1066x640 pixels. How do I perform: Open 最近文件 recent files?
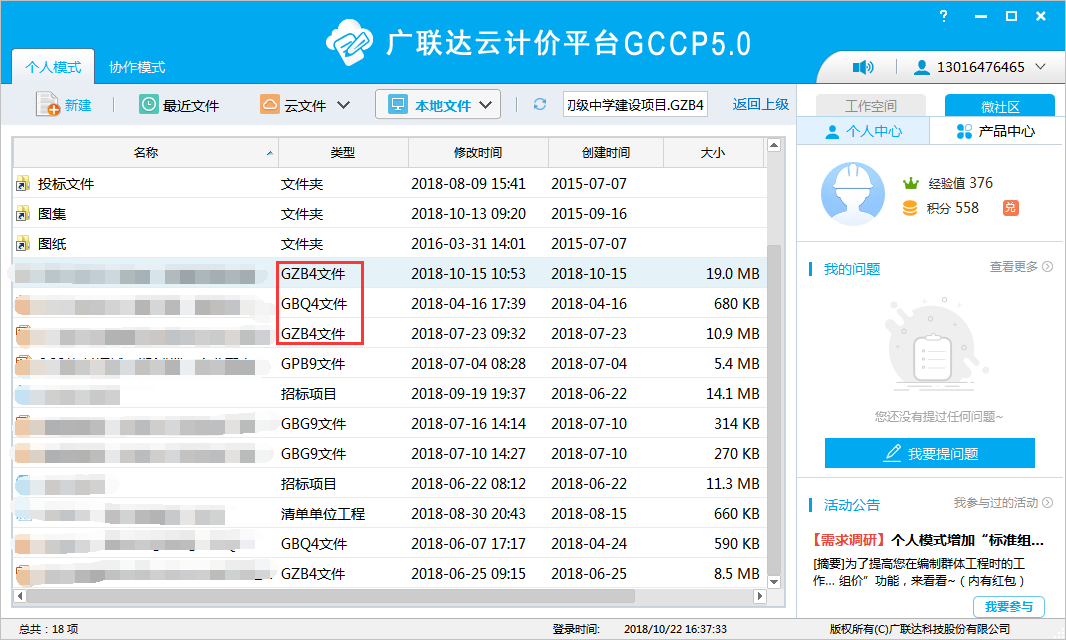(x=179, y=105)
